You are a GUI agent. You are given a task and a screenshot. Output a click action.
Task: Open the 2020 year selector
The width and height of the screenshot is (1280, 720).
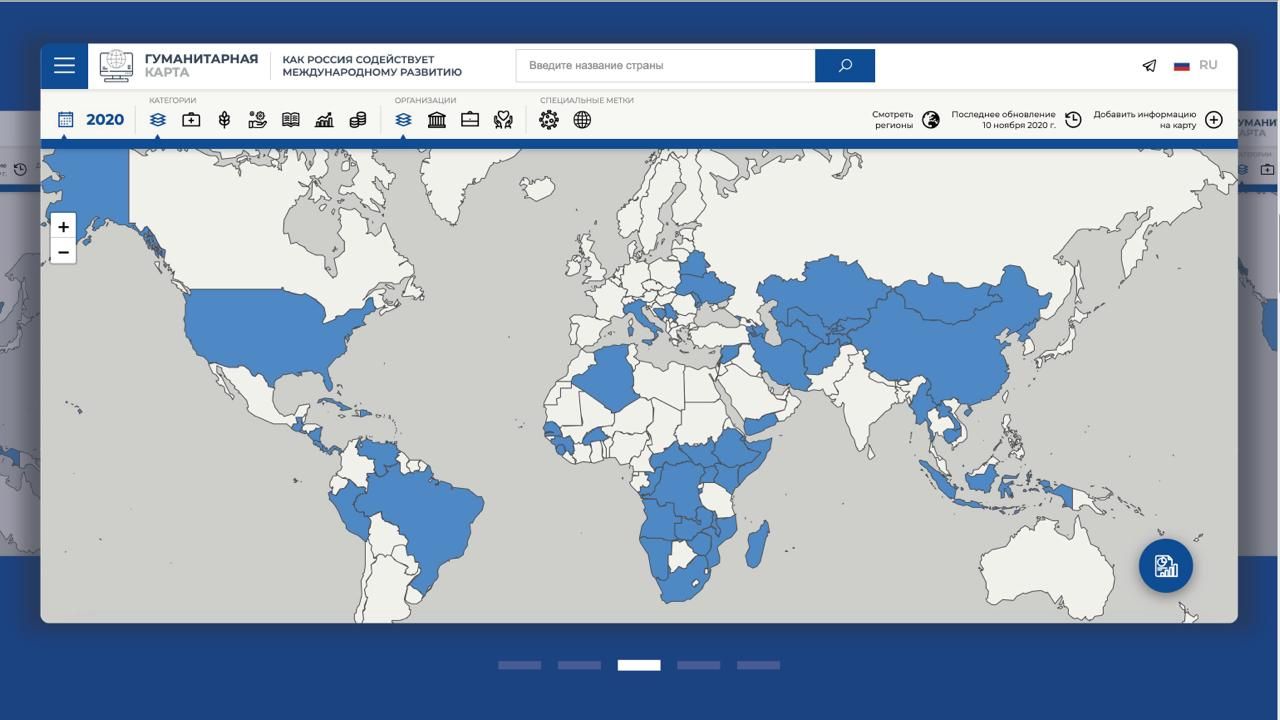click(x=91, y=120)
